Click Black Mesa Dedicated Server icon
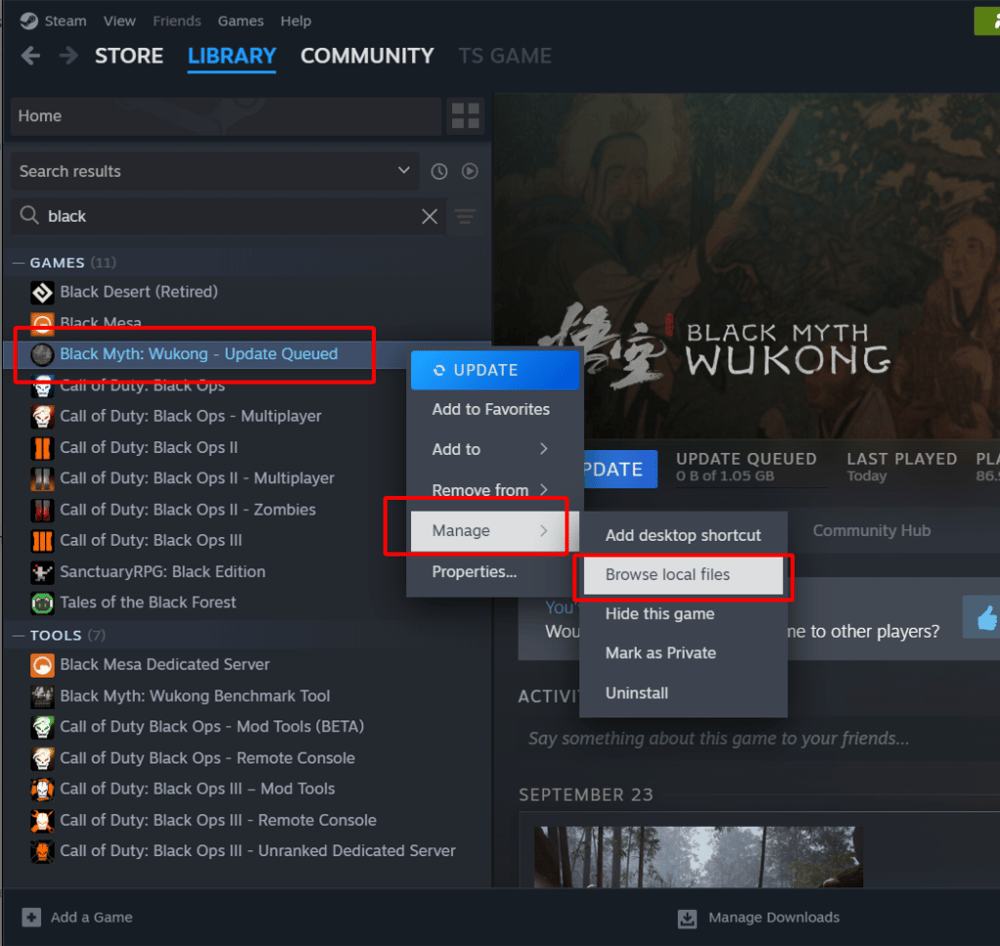The width and height of the screenshot is (1000, 946). coord(42,665)
